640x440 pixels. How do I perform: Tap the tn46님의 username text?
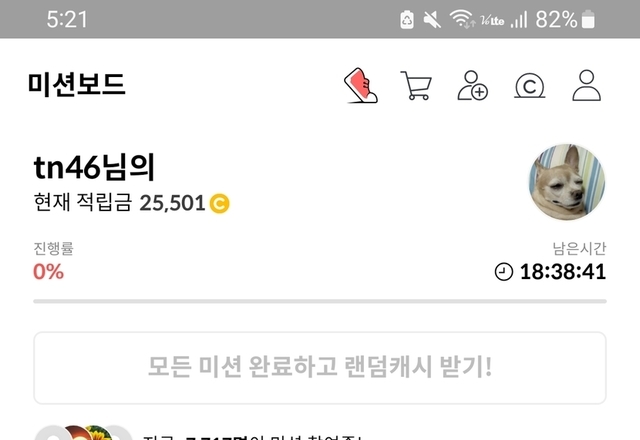click(x=94, y=167)
